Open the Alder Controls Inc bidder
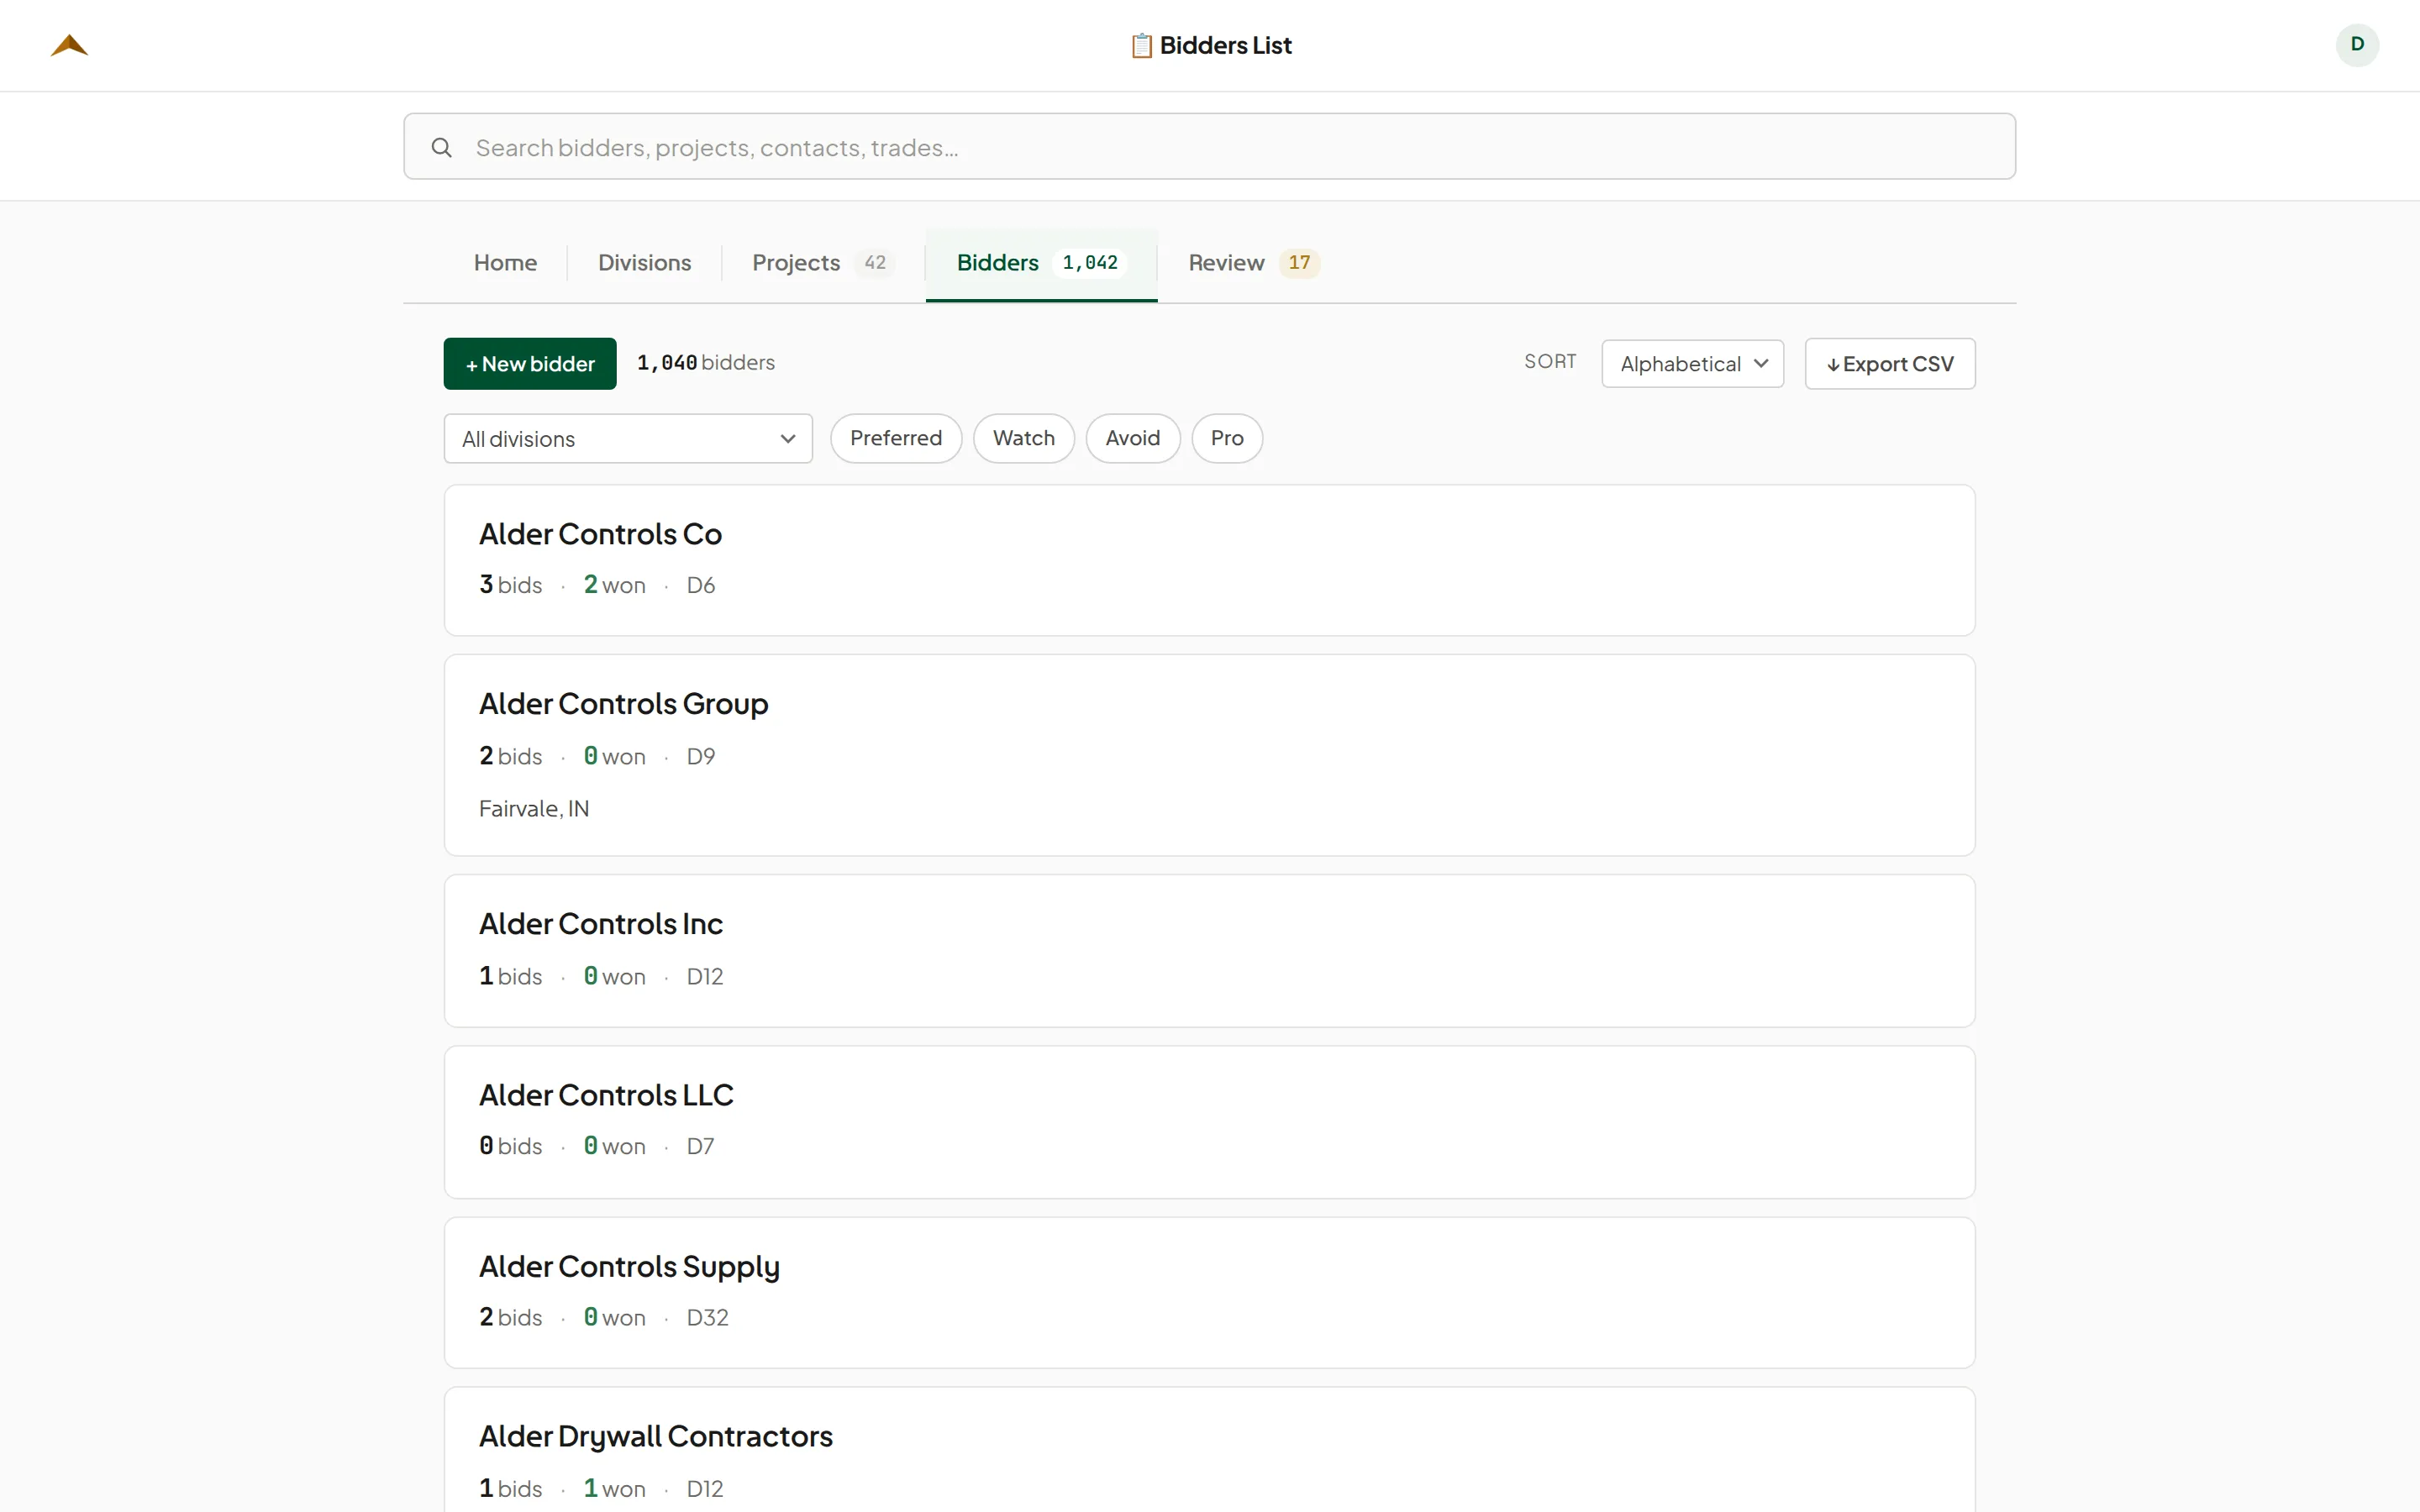Image resolution: width=2420 pixels, height=1512 pixels. coord(1209,951)
